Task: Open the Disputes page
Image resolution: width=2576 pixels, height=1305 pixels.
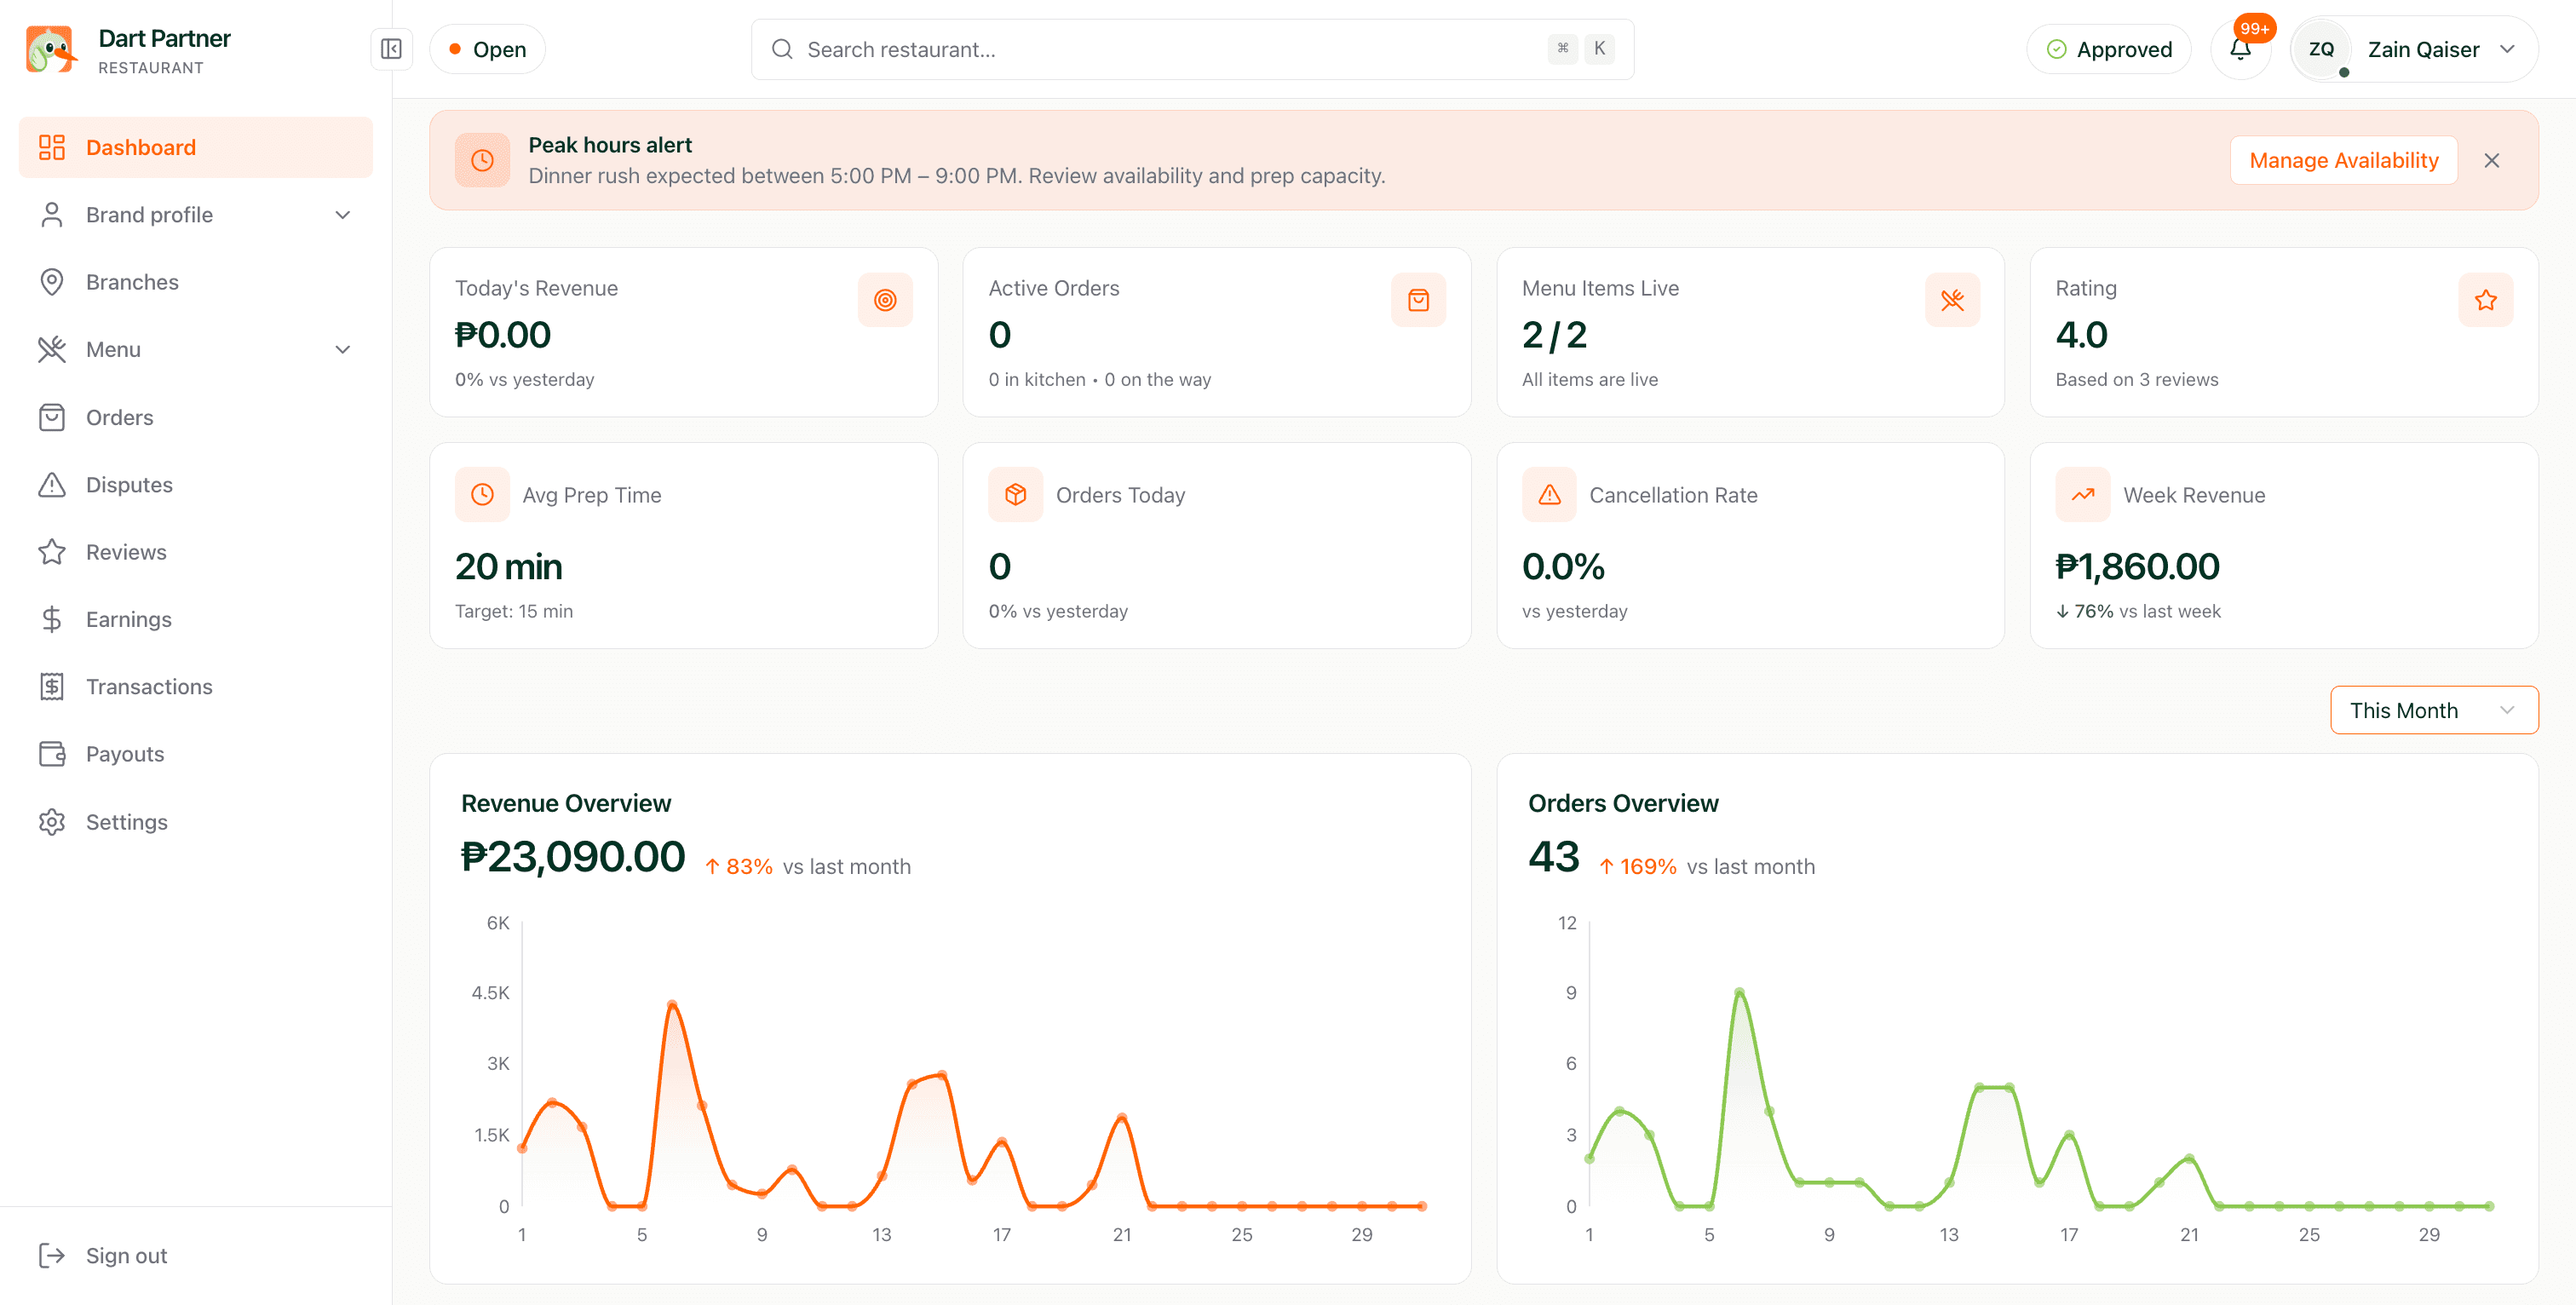Action: (x=196, y=484)
